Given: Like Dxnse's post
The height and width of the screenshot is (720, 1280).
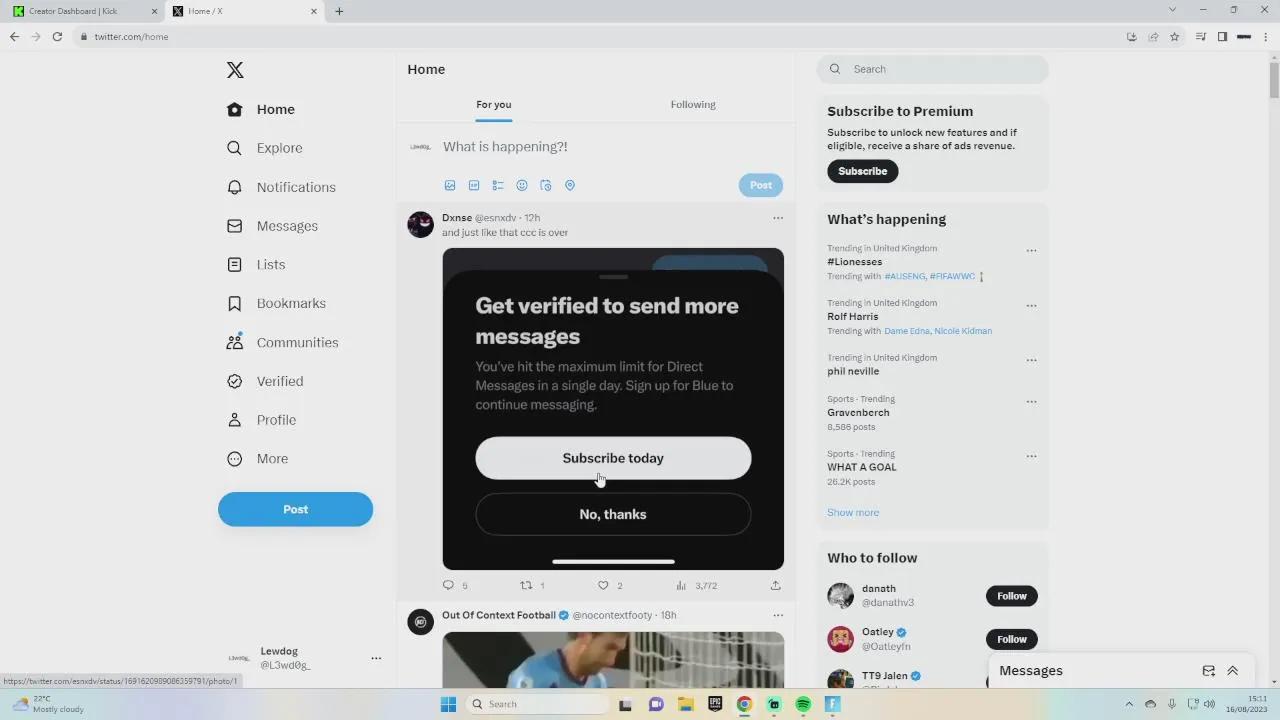Looking at the screenshot, I should coord(603,585).
